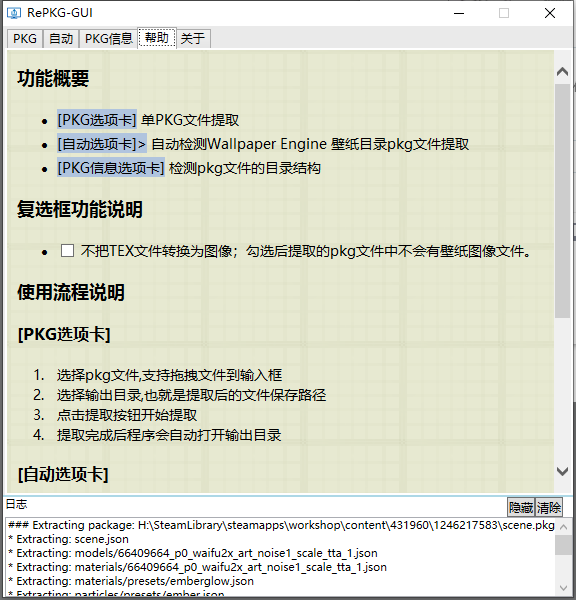Click the 清除 log button
Screen dimensions: 576x600
[x=548, y=508]
